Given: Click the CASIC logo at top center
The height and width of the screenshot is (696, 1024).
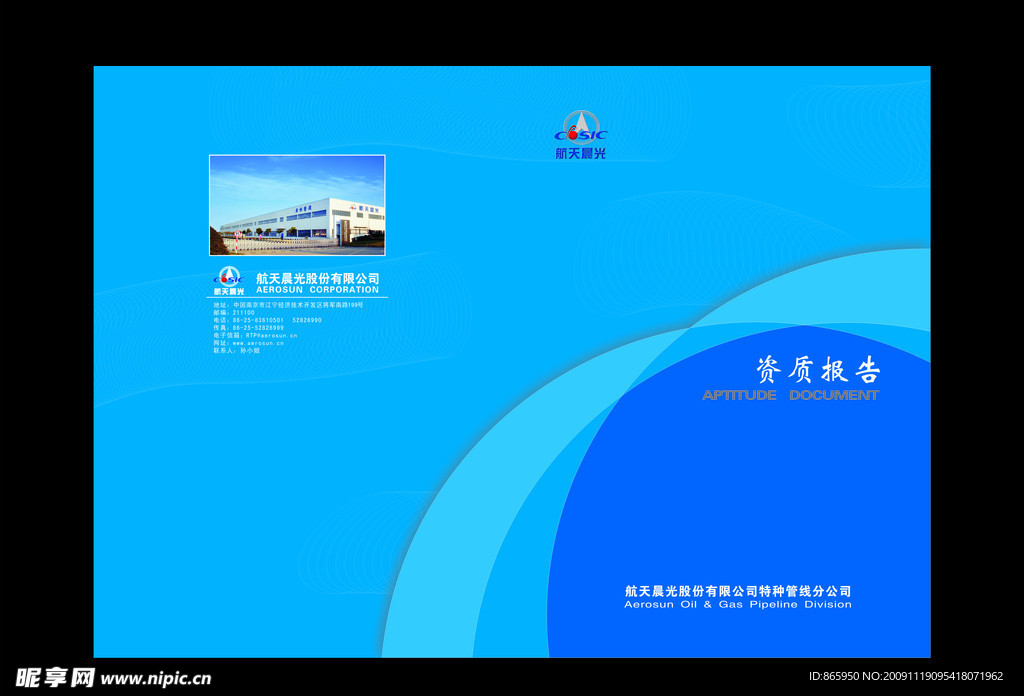Looking at the screenshot, I should coord(581,127).
